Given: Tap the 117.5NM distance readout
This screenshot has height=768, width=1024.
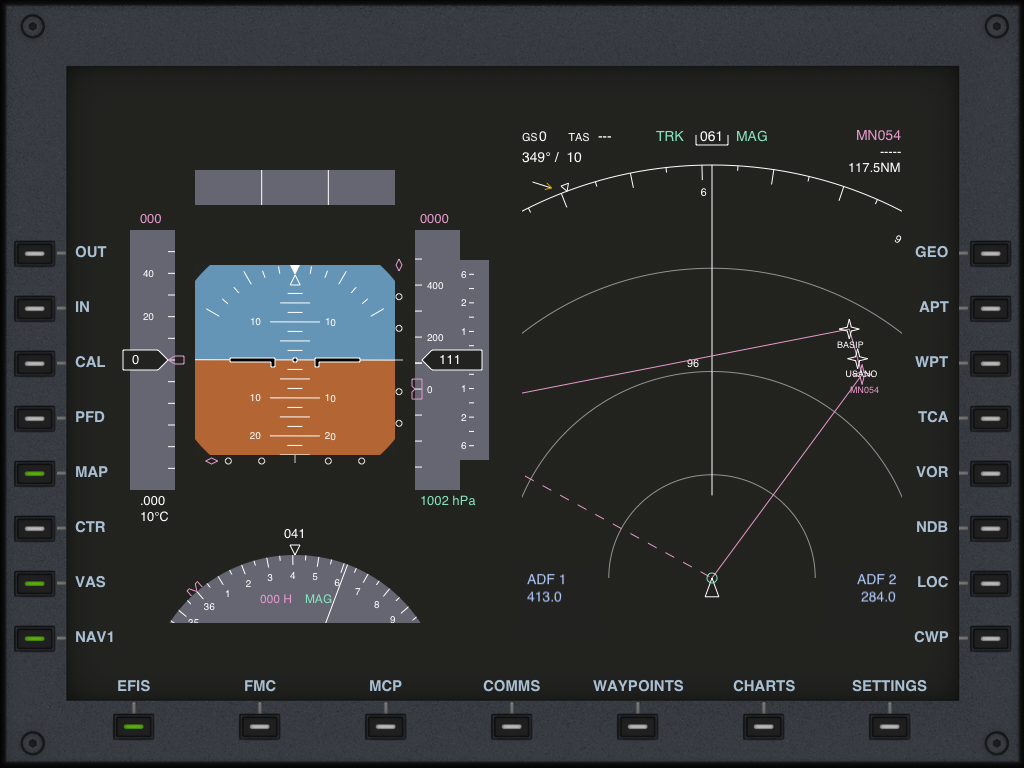Looking at the screenshot, I should [874, 168].
